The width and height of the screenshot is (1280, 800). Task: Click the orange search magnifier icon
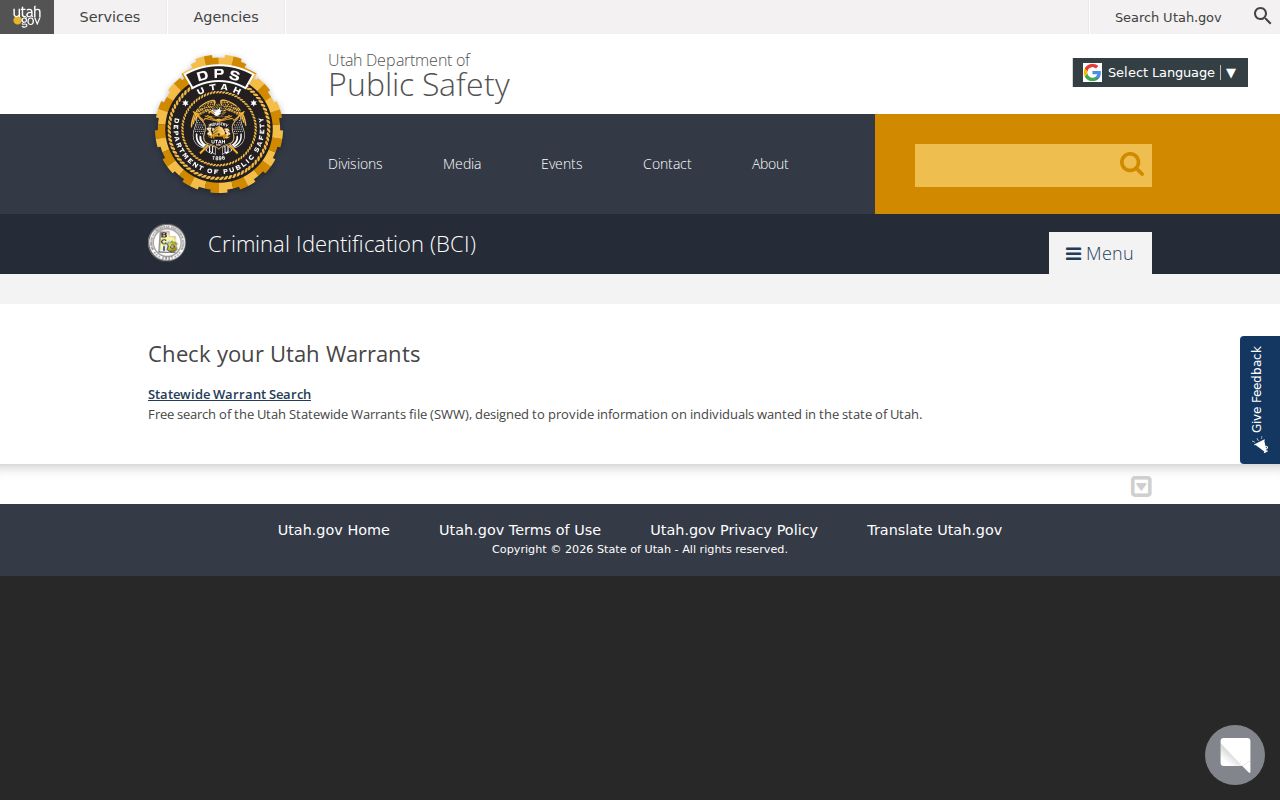tap(1131, 164)
